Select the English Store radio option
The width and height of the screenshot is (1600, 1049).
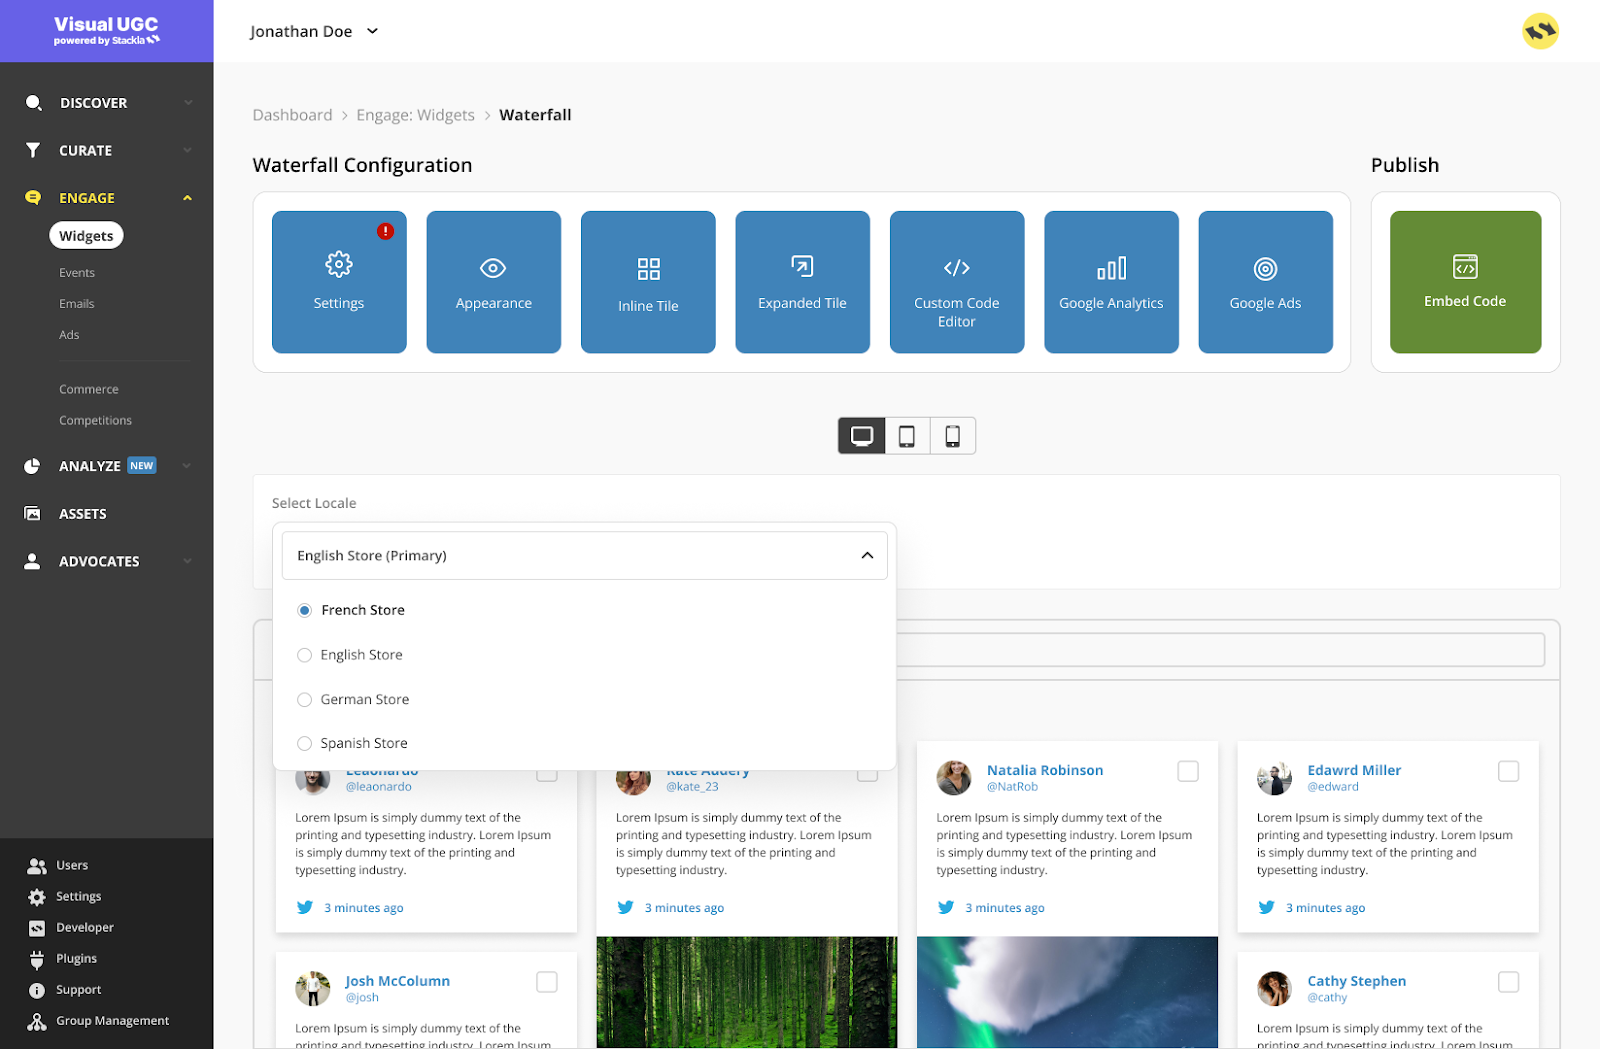coord(305,655)
